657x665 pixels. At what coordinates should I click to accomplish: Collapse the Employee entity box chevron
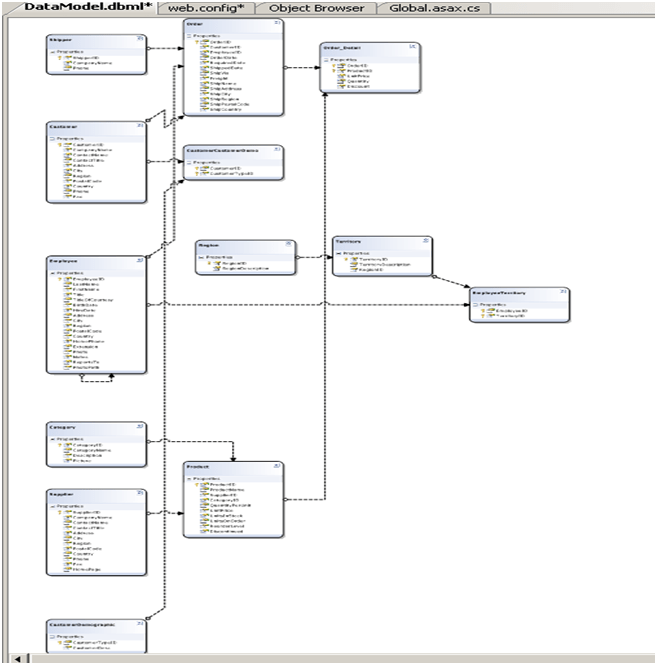(x=140, y=261)
